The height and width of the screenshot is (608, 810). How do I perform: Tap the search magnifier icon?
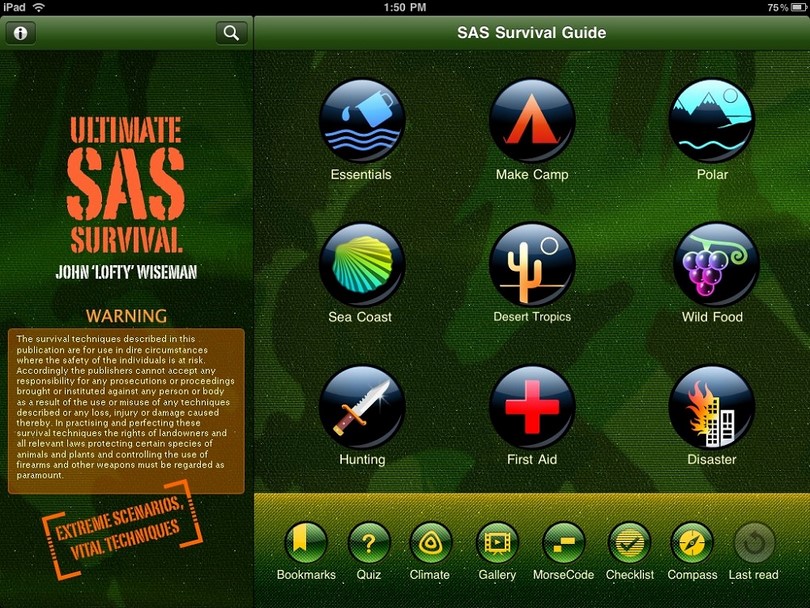pyautogui.click(x=231, y=32)
